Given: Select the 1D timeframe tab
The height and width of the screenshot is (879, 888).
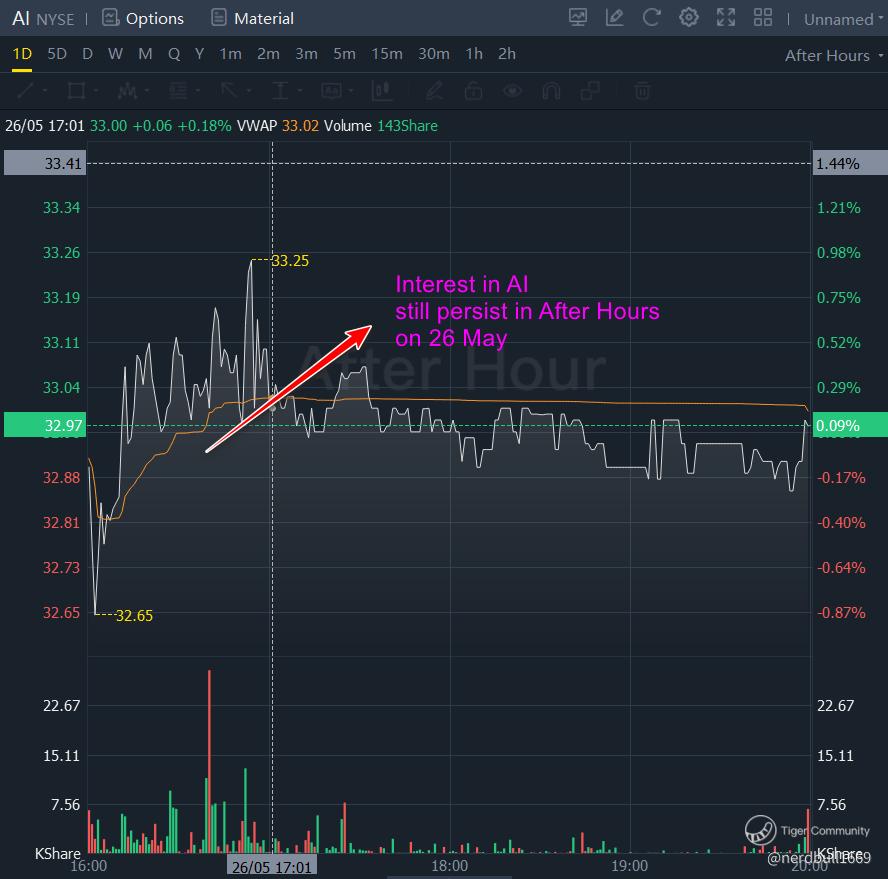Looking at the screenshot, I should pos(22,54).
